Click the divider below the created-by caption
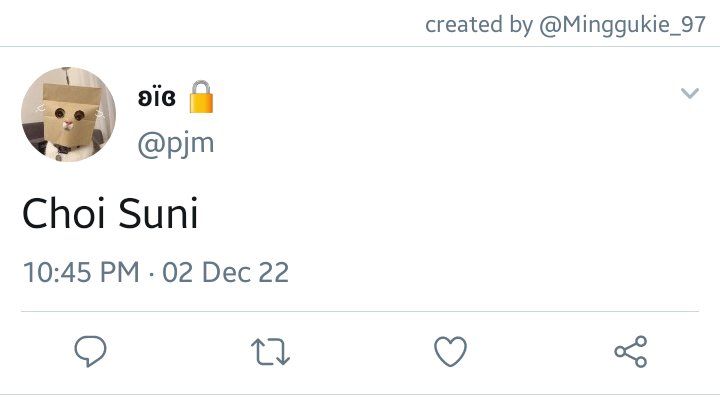This screenshot has width=720, height=406. click(360, 46)
